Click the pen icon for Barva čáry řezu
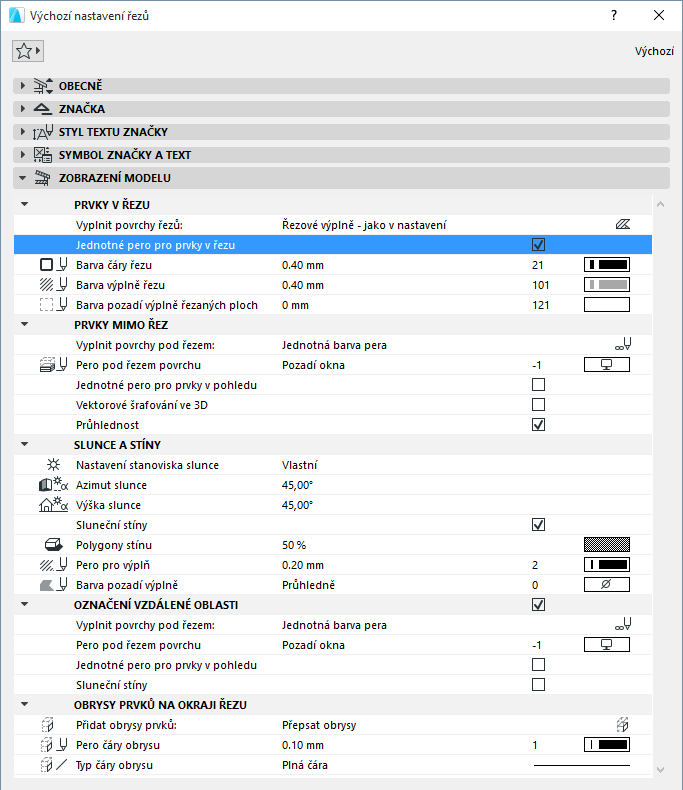 [53, 265]
